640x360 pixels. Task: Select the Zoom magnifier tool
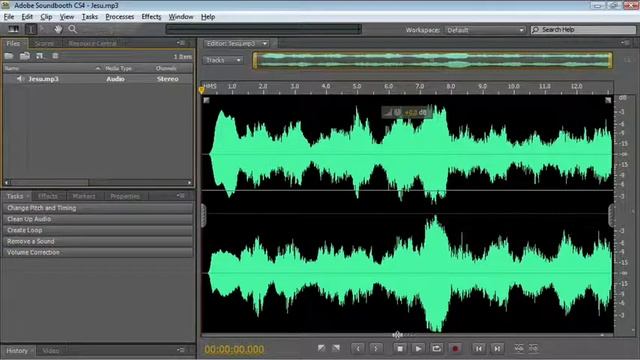[73, 29]
